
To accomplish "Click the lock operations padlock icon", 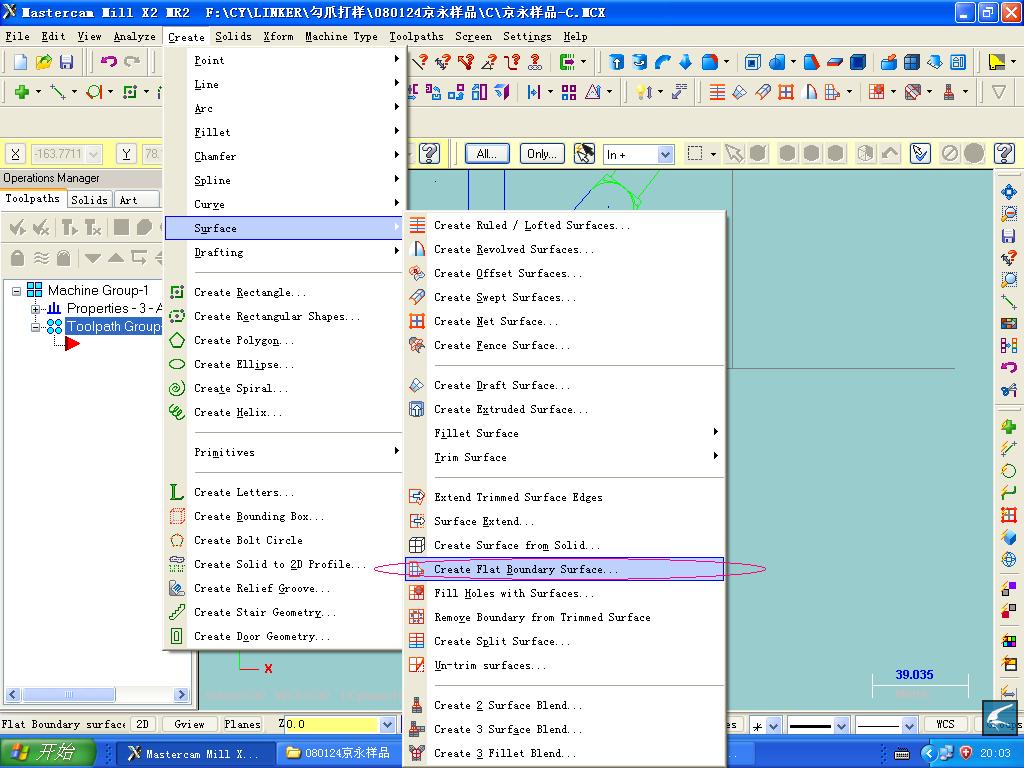I will pos(18,258).
